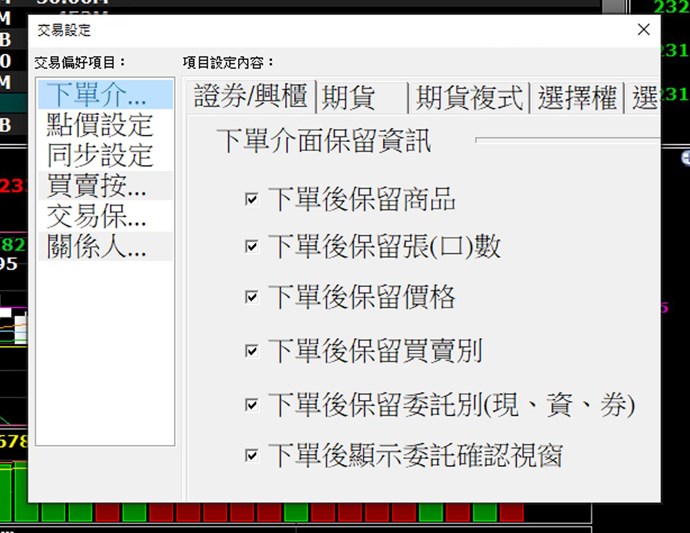Click the 項目設定內容 label
The height and width of the screenshot is (533, 690).
click(x=228, y=62)
